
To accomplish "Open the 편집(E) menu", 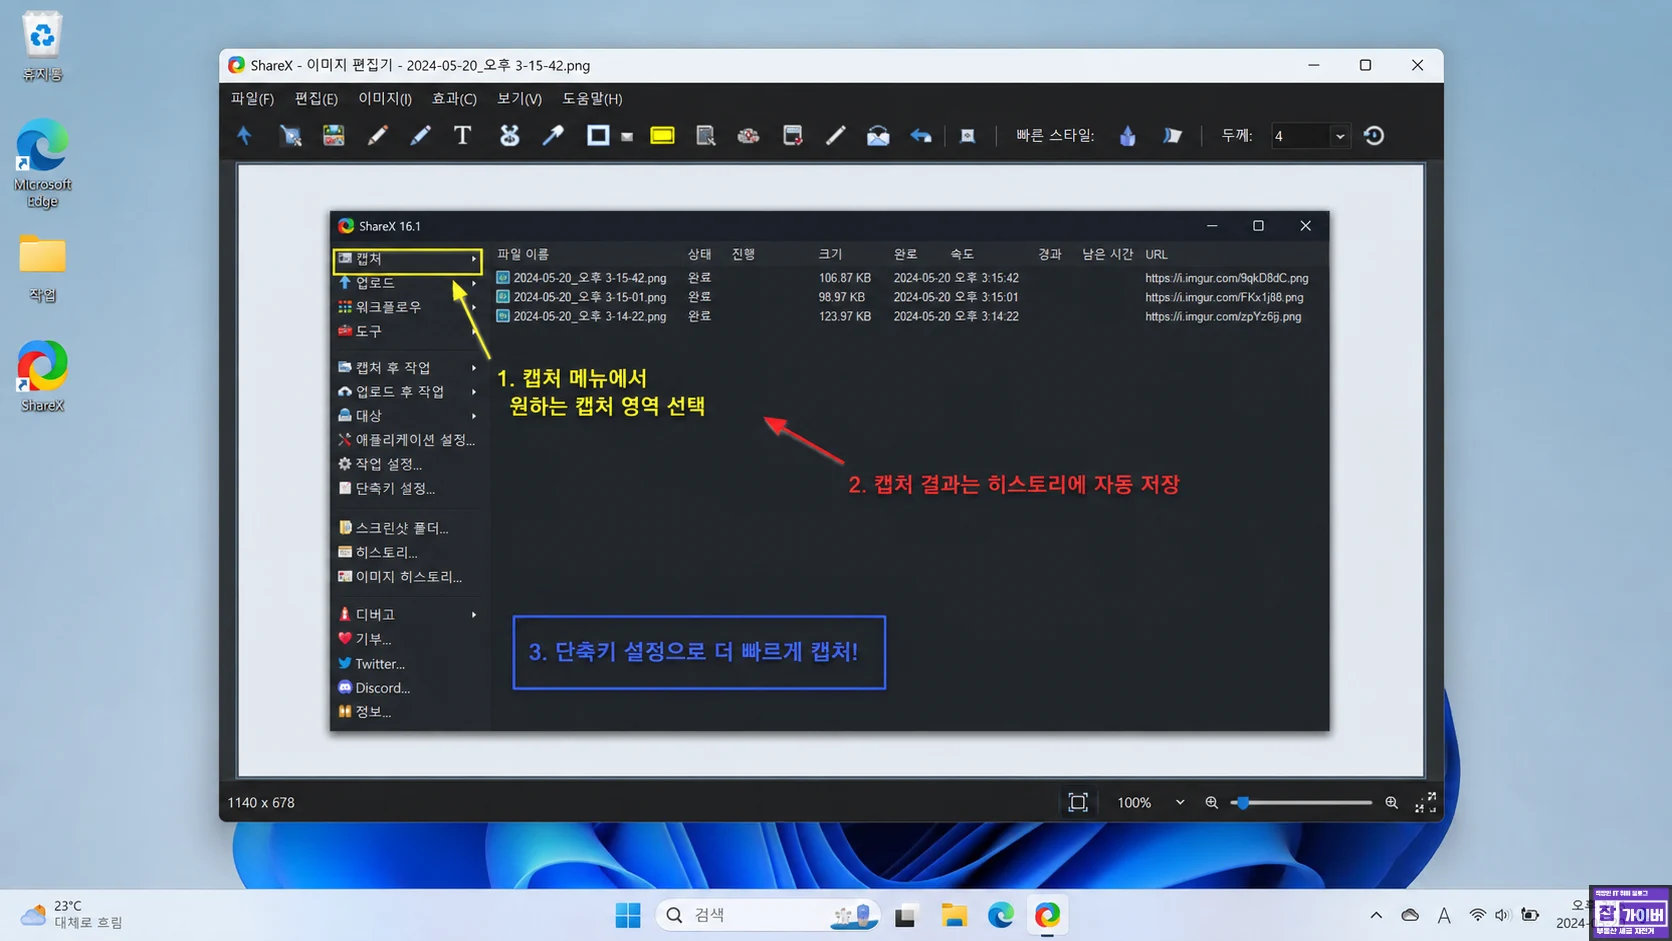I will click(x=316, y=98).
